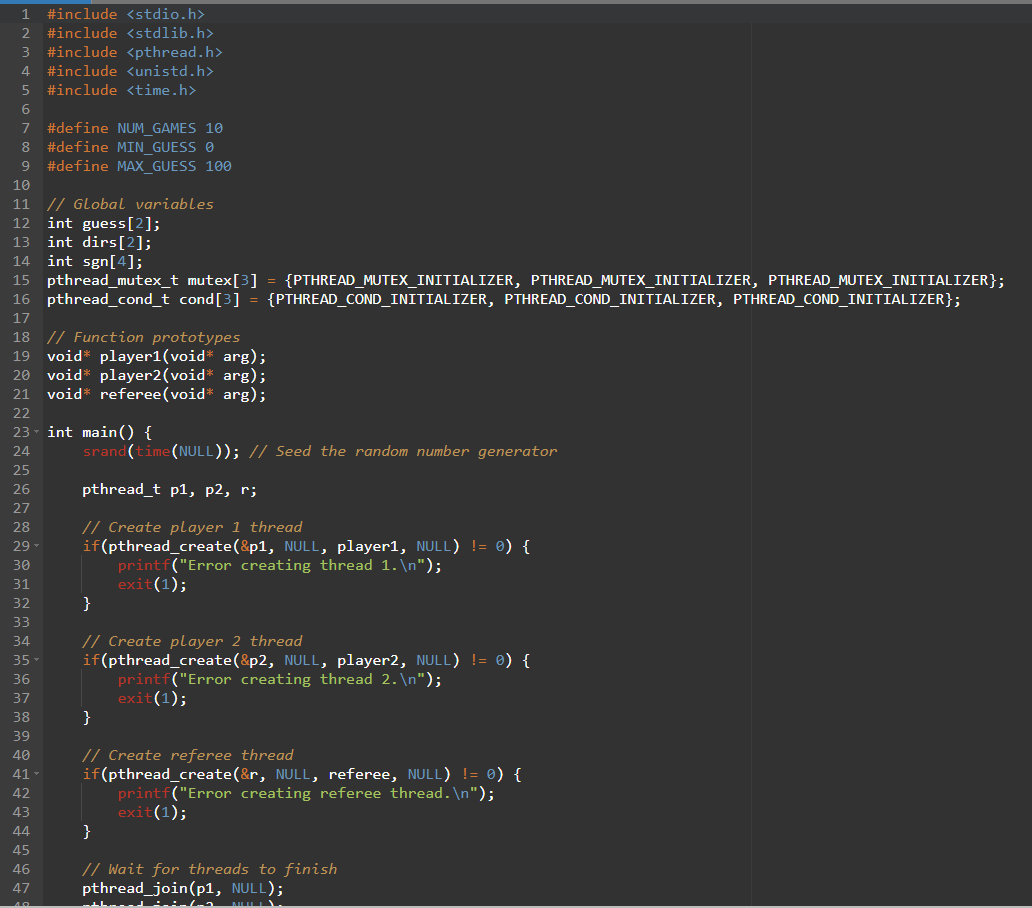Click 'exit(1);' on line 37
The image size is (1032, 908).
tap(152, 698)
